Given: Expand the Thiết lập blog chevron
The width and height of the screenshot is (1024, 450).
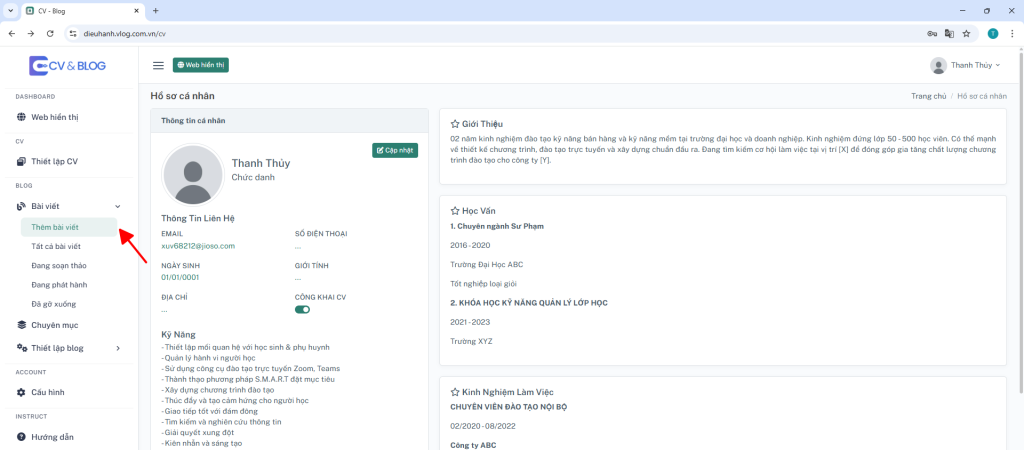Looking at the screenshot, I should coord(118,348).
